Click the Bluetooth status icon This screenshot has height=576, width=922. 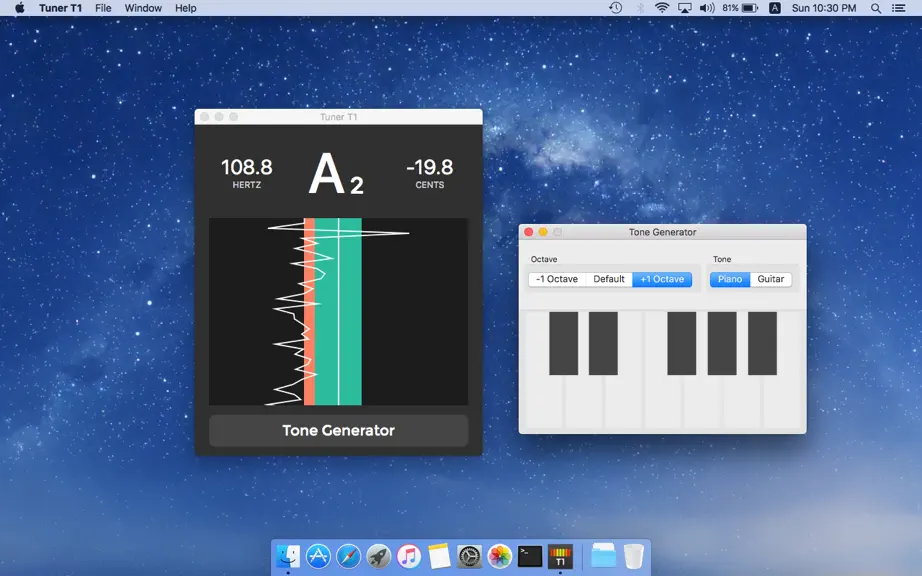[x=640, y=8]
